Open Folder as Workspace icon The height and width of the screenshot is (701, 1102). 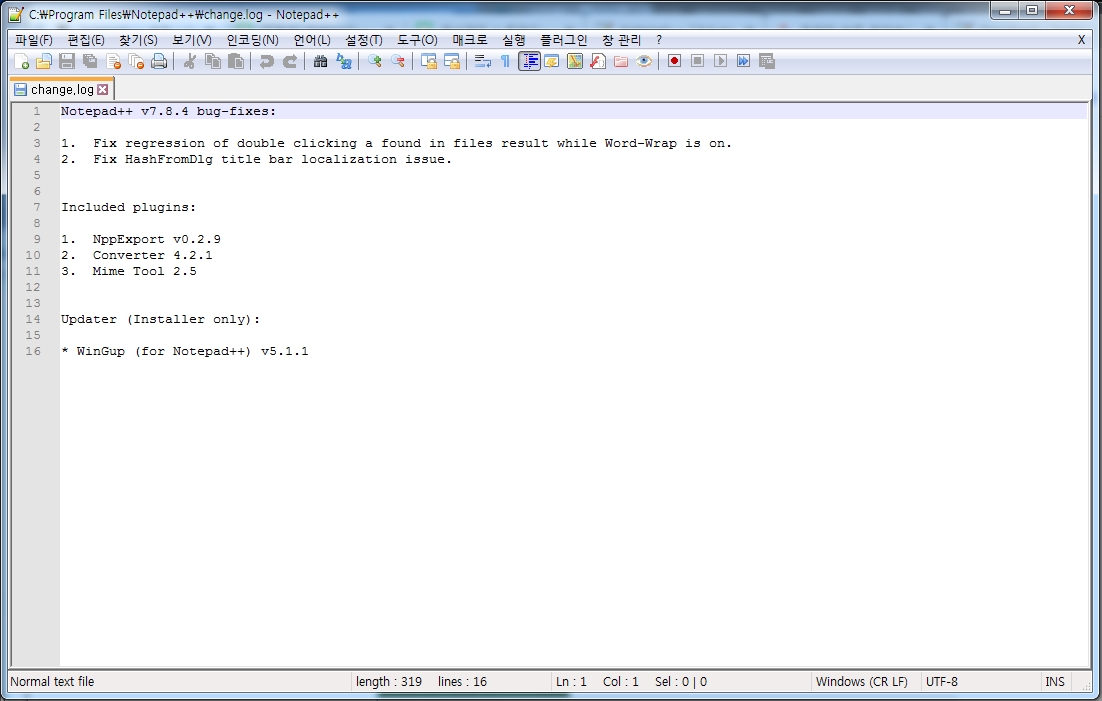(621, 61)
